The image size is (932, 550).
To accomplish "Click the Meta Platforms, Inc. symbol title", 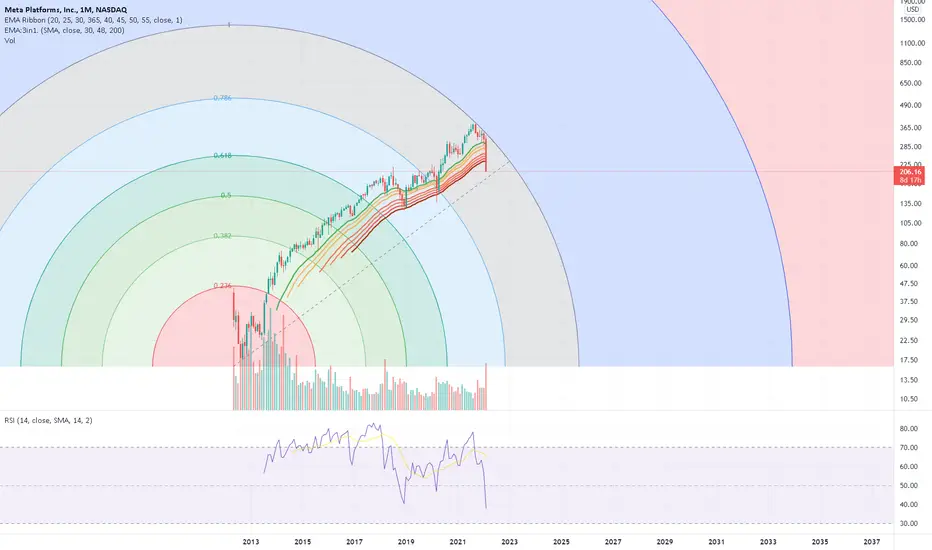I will pyautogui.click(x=65, y=10).
